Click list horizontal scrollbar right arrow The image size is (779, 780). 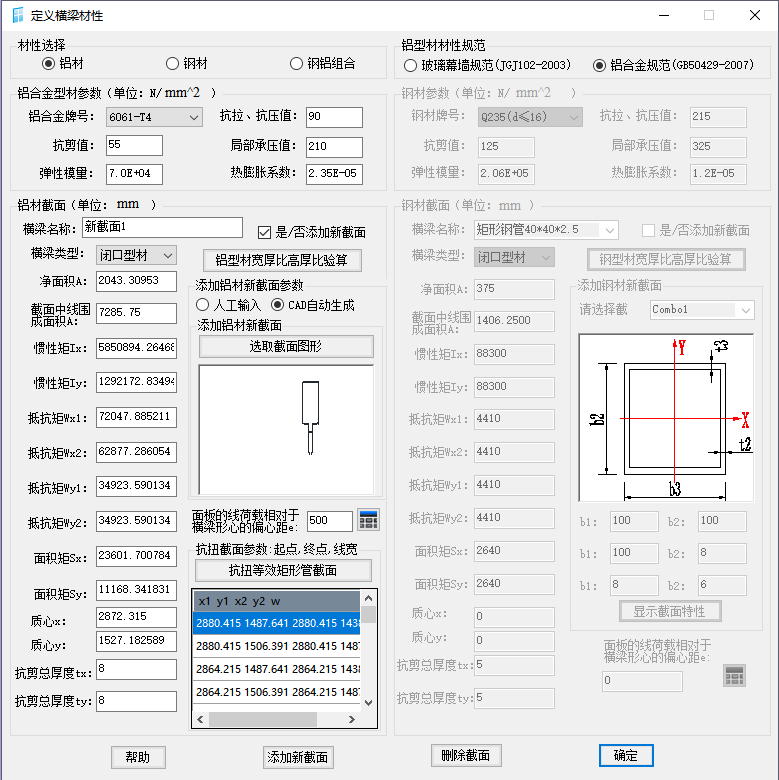click(352, 719)
